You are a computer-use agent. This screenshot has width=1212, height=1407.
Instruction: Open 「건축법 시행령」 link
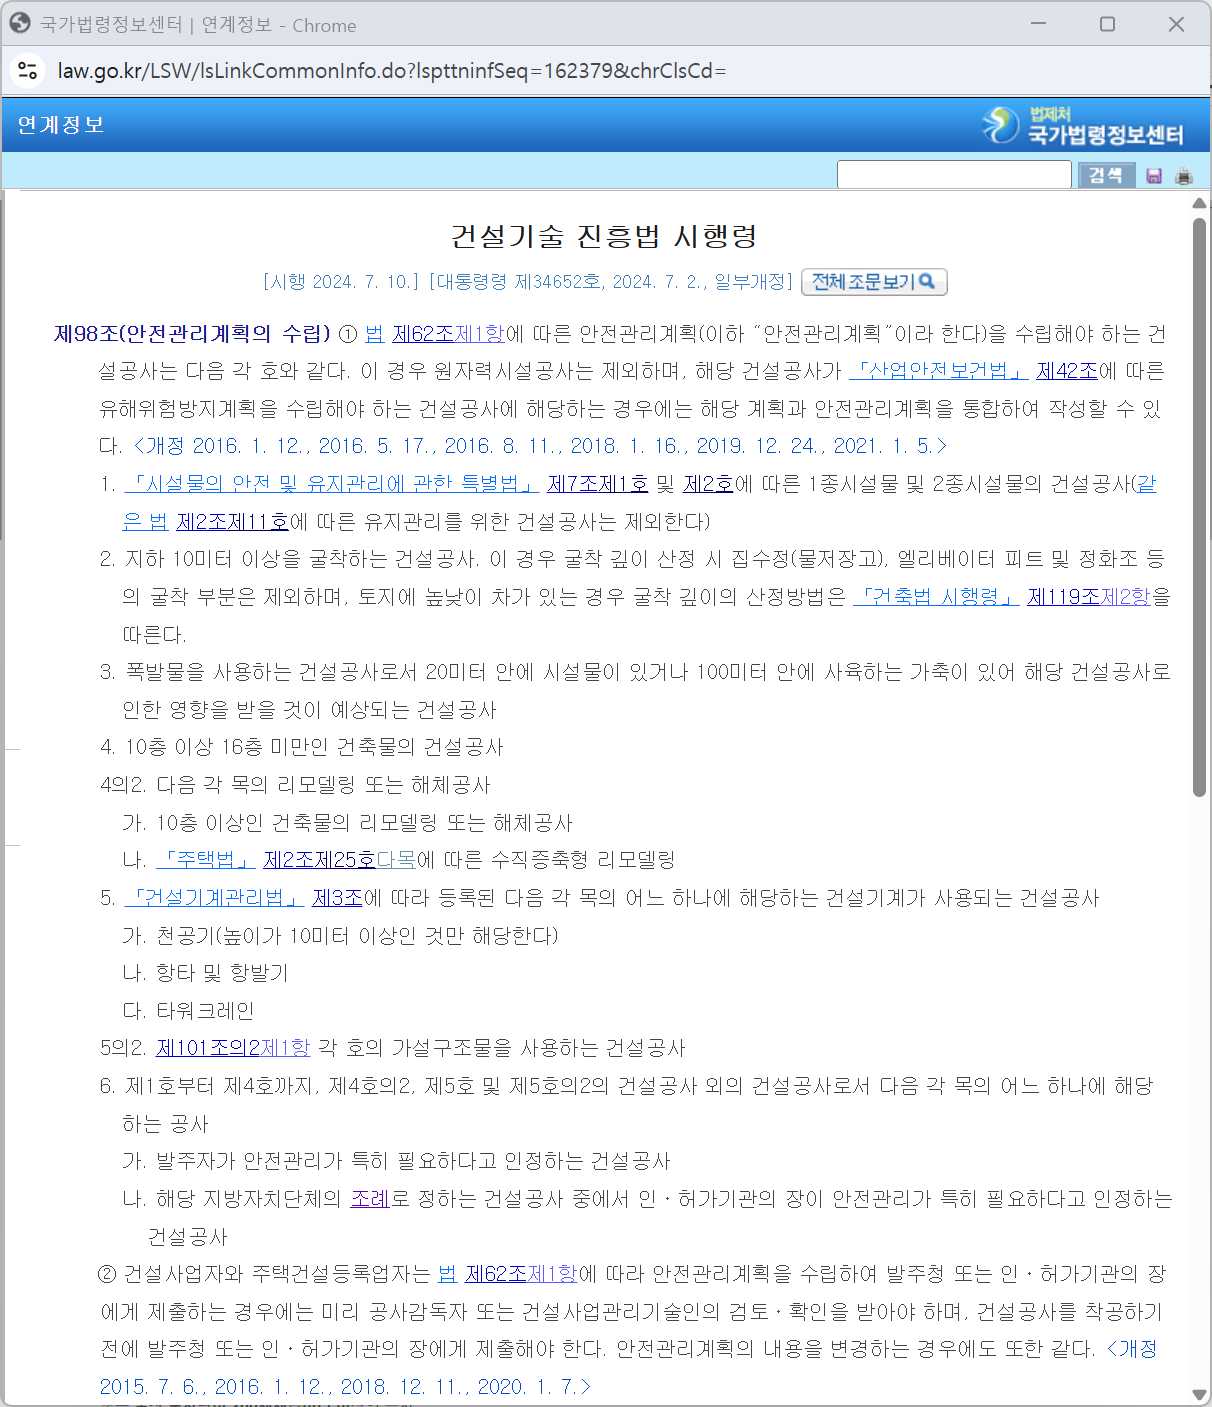[x=936, y=597]
